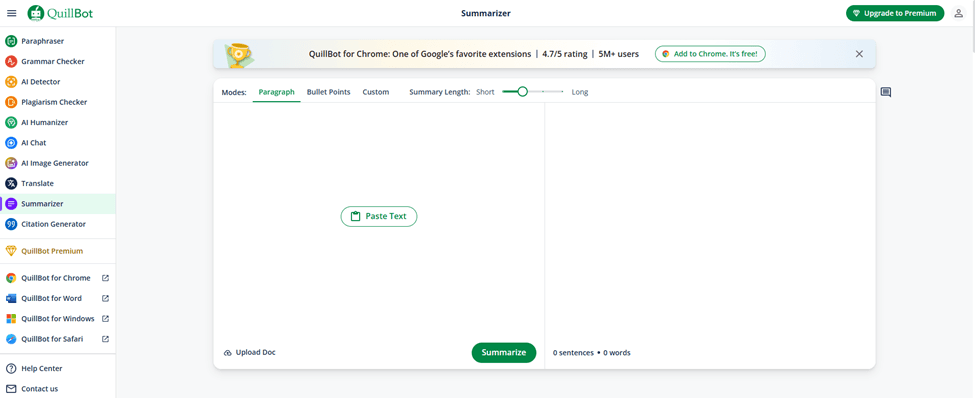Click the AI Chat sidebar icon
Viewport: 975px width, 398px height.
tap(11, 143)
